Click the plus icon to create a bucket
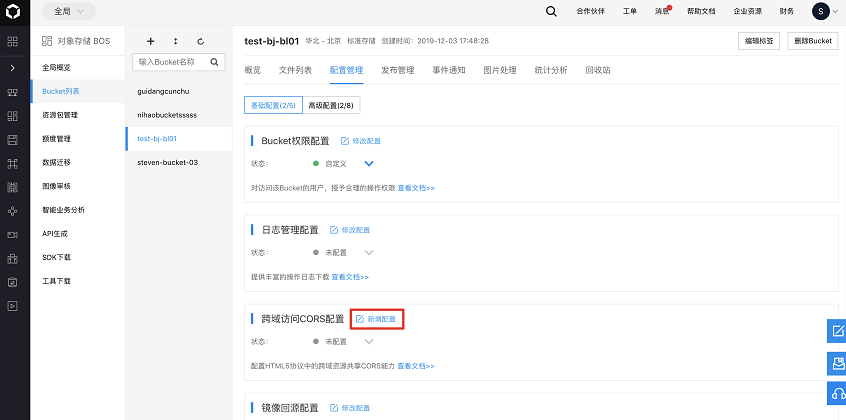 pyautogui.click(x=151, y=41)
